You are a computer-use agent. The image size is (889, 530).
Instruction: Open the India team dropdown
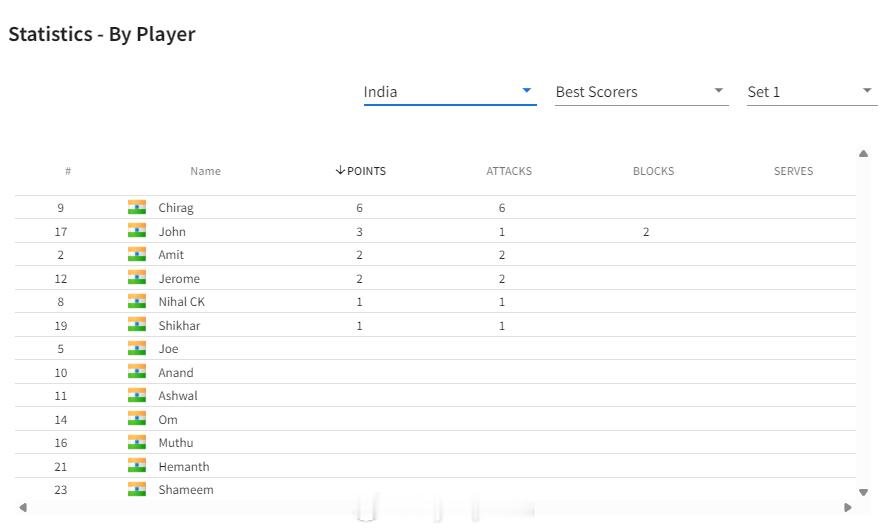(x=450, y=92)
